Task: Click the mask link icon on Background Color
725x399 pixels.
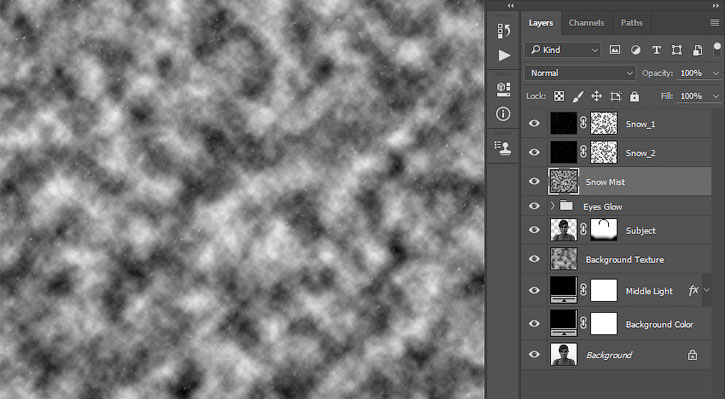Action: tap(584, 323)
